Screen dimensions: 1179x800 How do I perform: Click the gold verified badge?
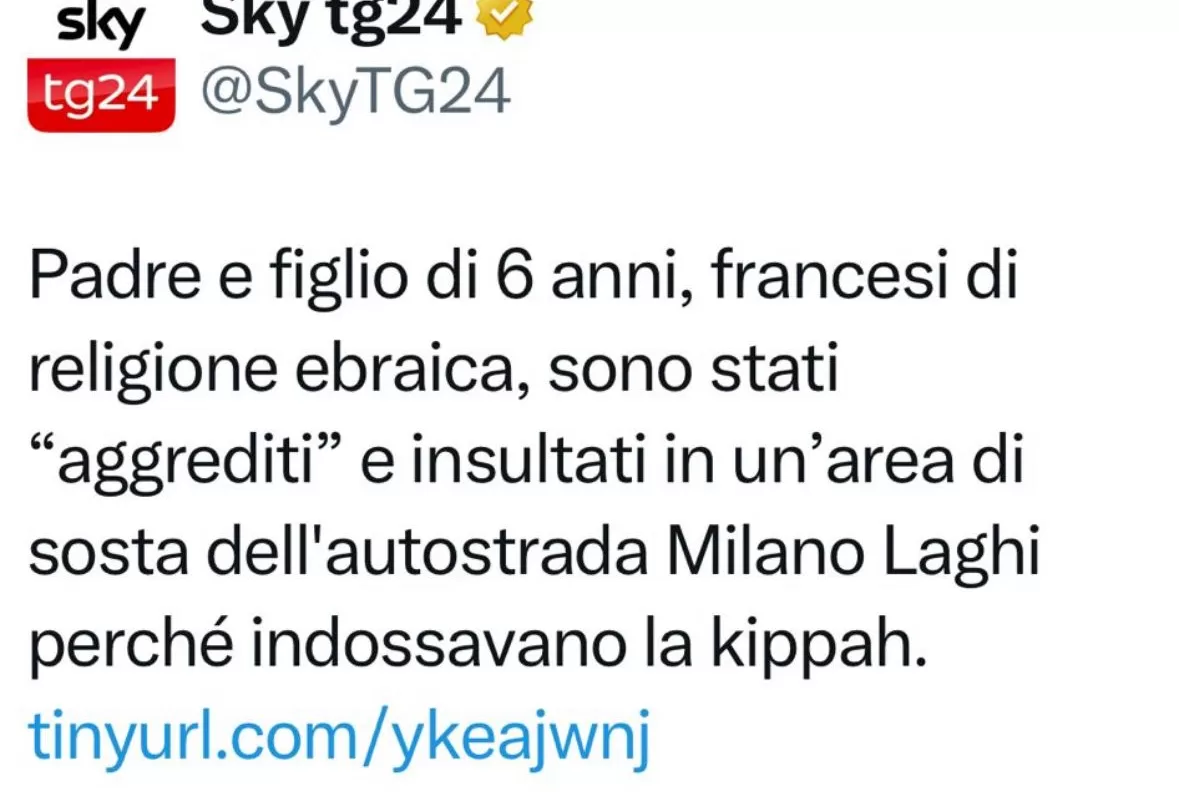coord(505,17)
